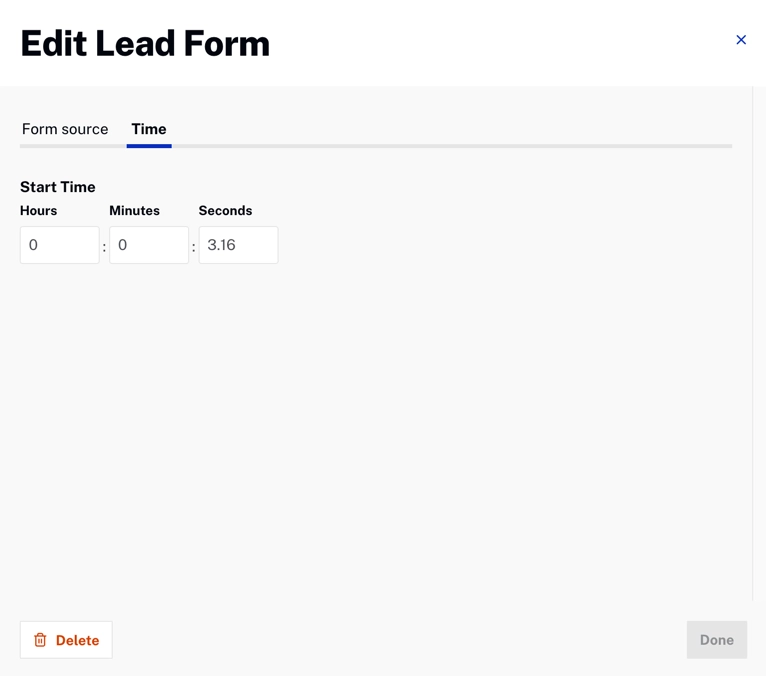766x676 pixels.
Task: Confirm with the Done button
Action: (716, 640)
